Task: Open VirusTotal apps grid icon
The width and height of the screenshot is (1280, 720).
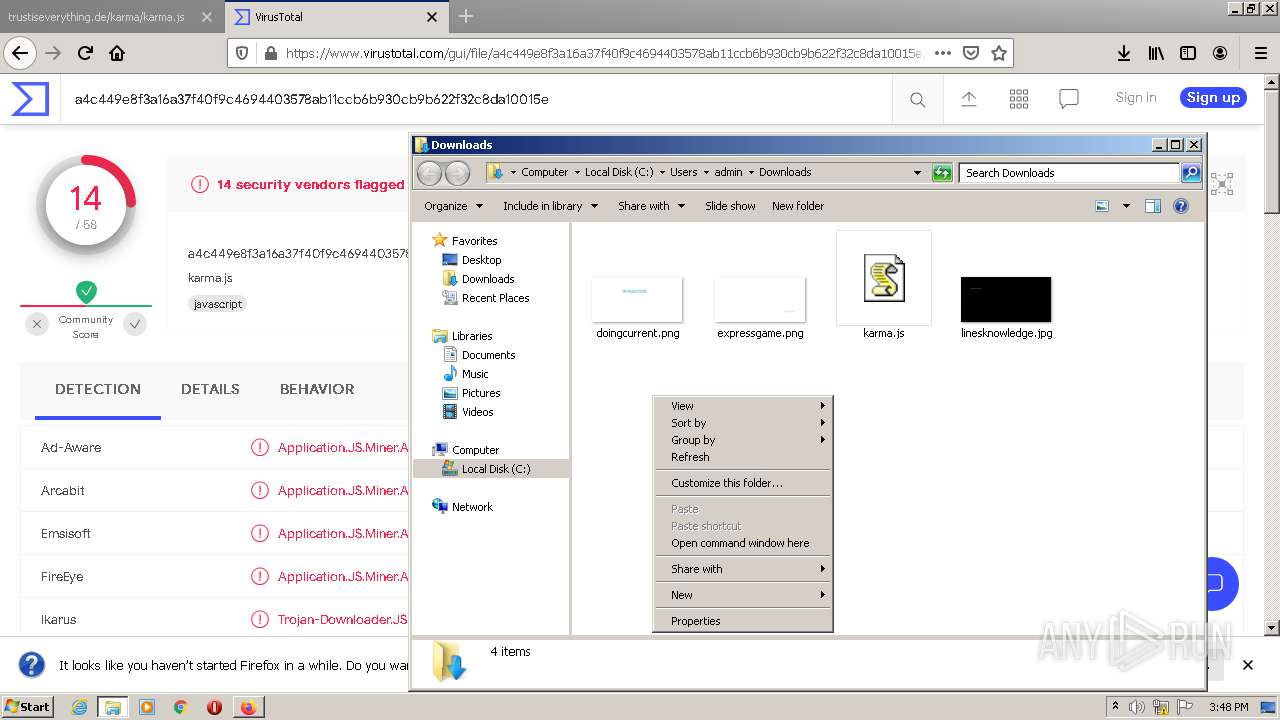Action: (1019, 99)
